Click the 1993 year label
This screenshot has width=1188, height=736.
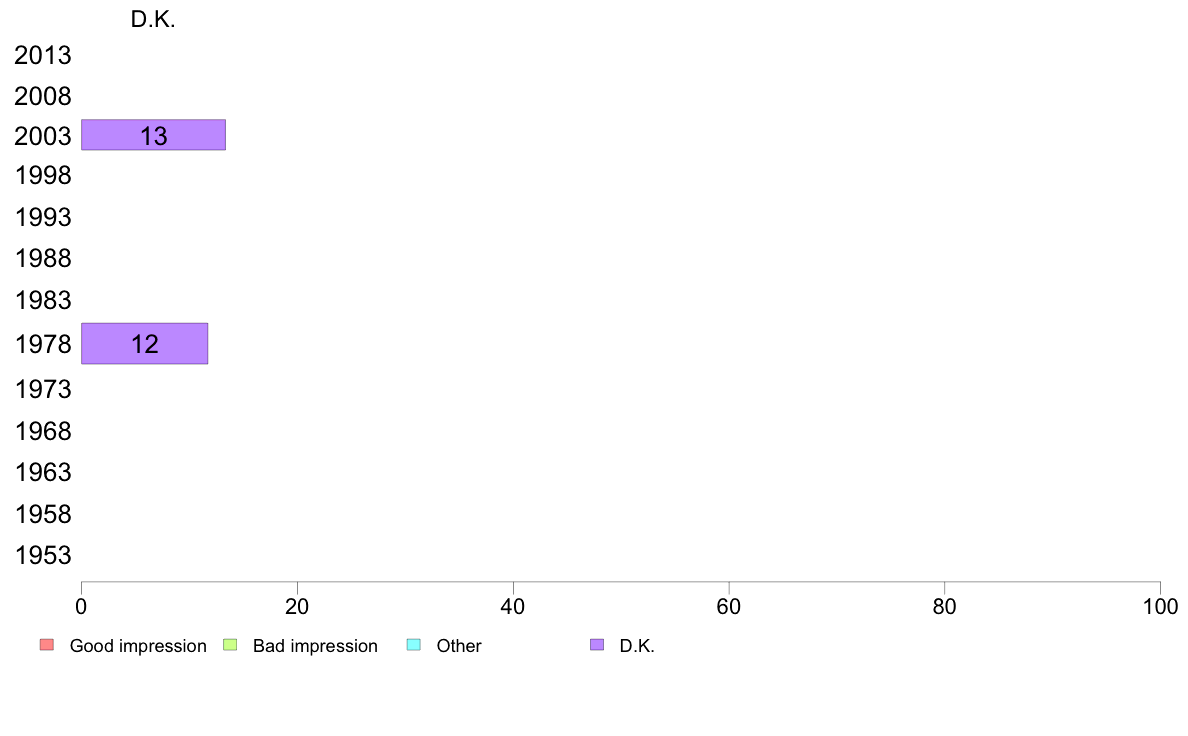coord(43,218)
